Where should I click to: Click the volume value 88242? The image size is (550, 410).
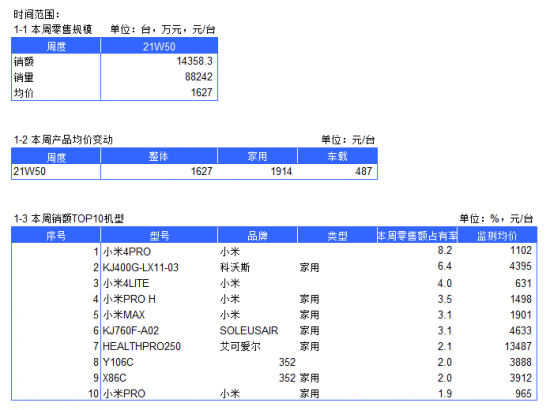(199, 77)
